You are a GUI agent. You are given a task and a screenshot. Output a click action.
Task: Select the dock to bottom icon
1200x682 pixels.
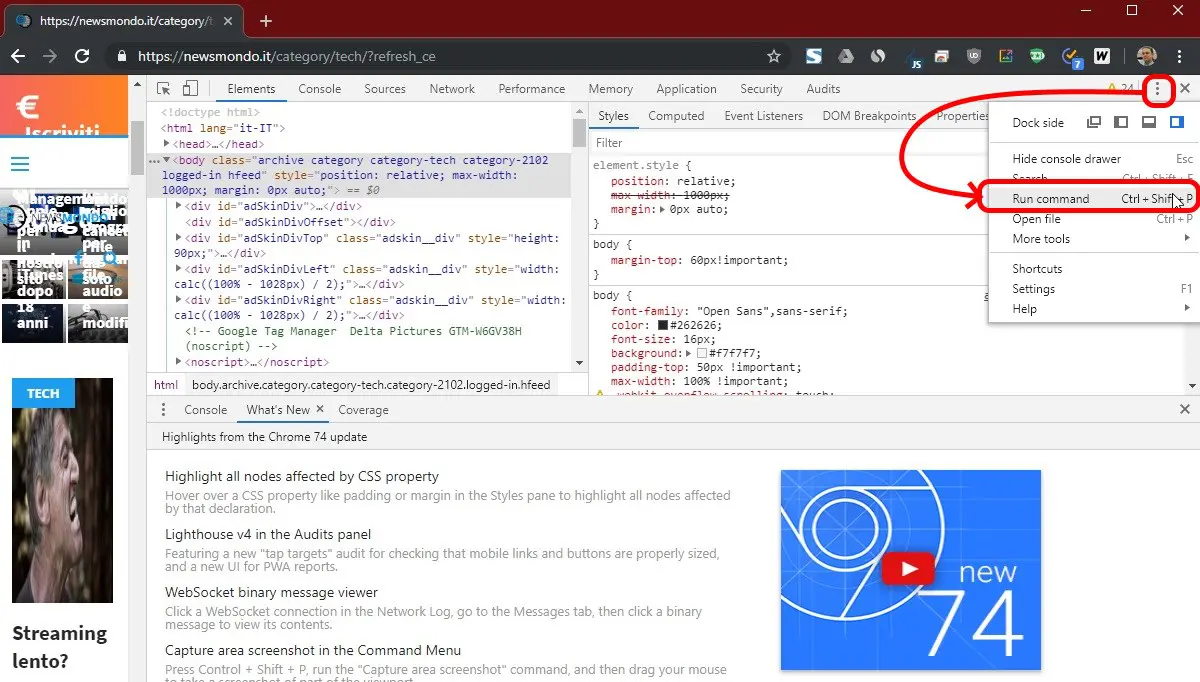coord(1149,123)
